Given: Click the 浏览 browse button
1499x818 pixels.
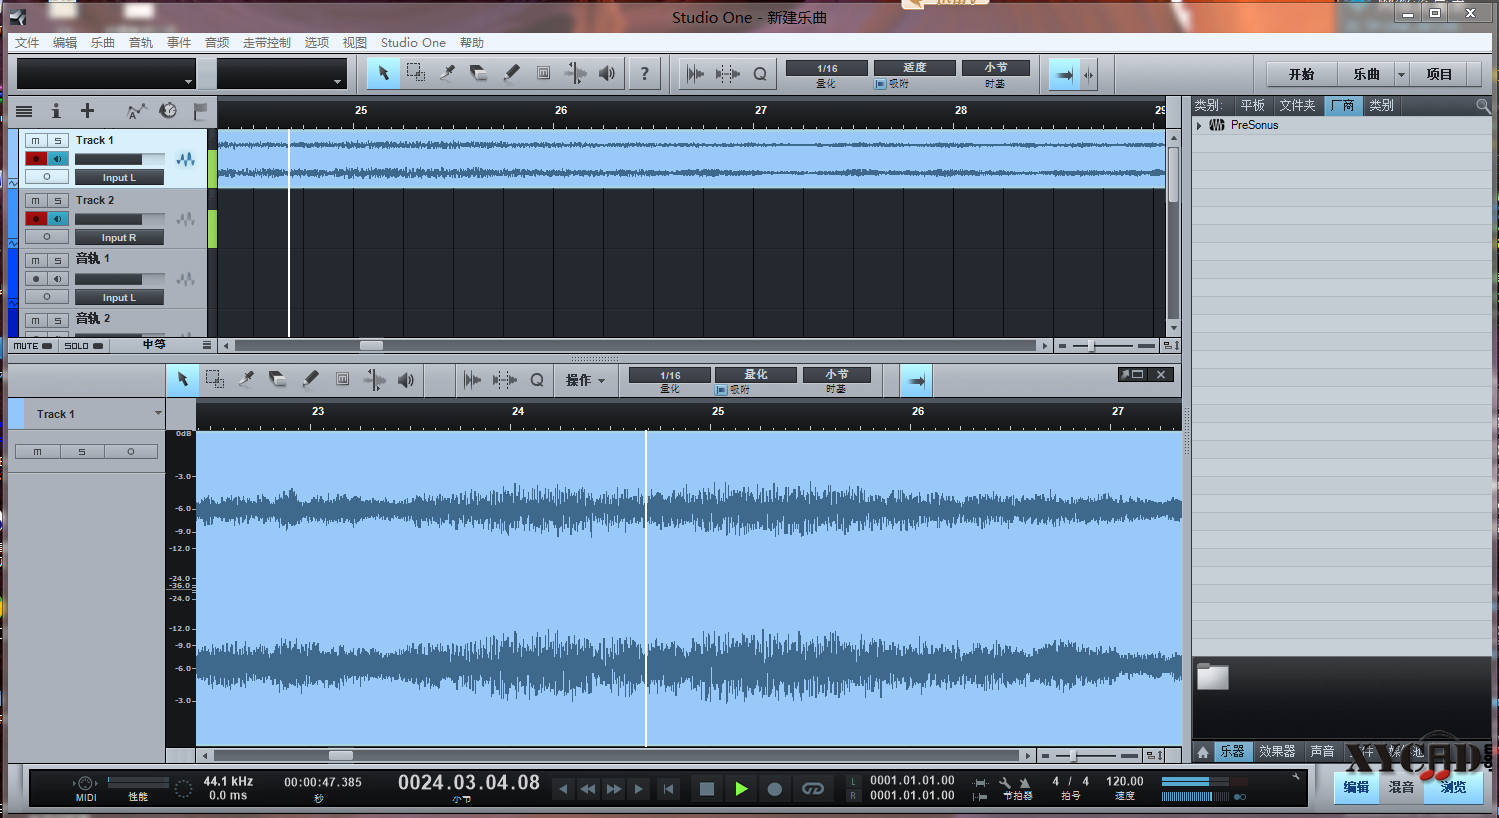Looking at the screenshot, I should pos(1453,787).
